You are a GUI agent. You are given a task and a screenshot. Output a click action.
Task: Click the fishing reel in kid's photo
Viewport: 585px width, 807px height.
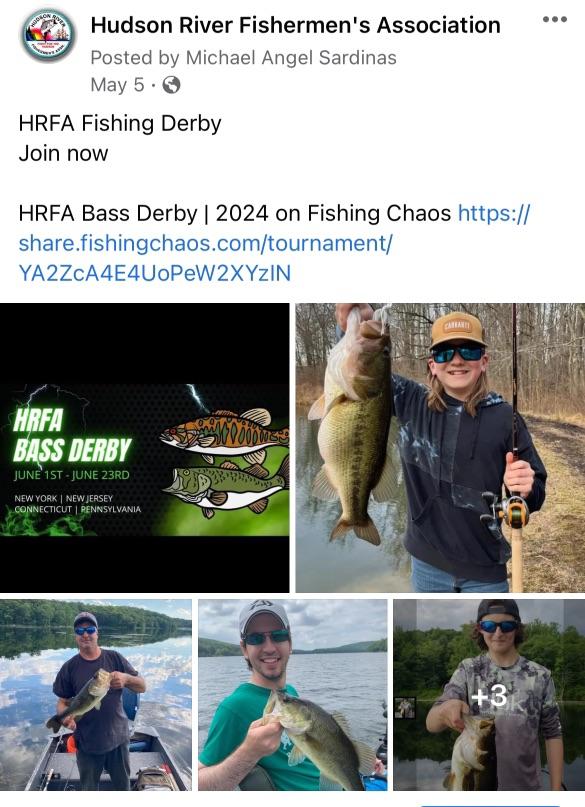click(507, 510)
